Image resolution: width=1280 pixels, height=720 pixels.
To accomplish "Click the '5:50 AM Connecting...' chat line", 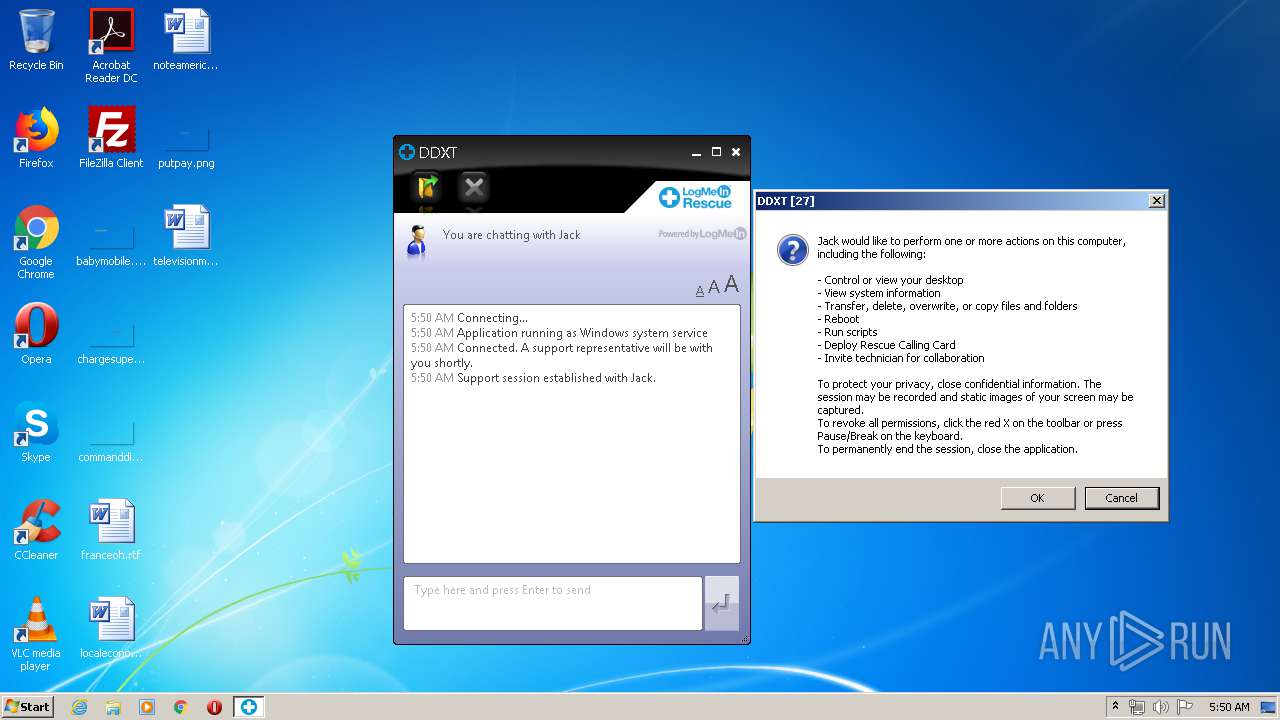I will (x=469, y=318).
